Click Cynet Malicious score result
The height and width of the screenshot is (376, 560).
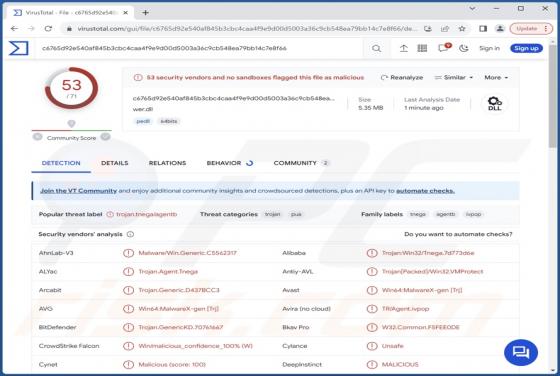(172, 365)
